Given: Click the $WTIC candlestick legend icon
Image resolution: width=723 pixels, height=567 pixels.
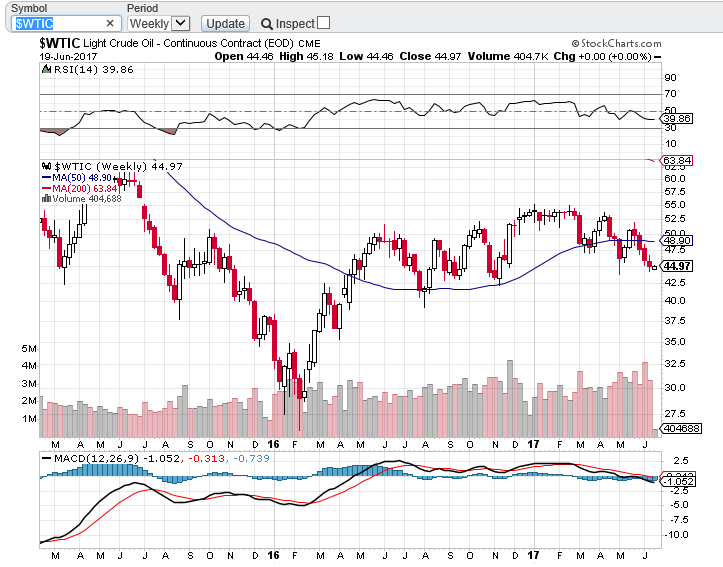Looking at the screenshot, I should click(47, 166).
